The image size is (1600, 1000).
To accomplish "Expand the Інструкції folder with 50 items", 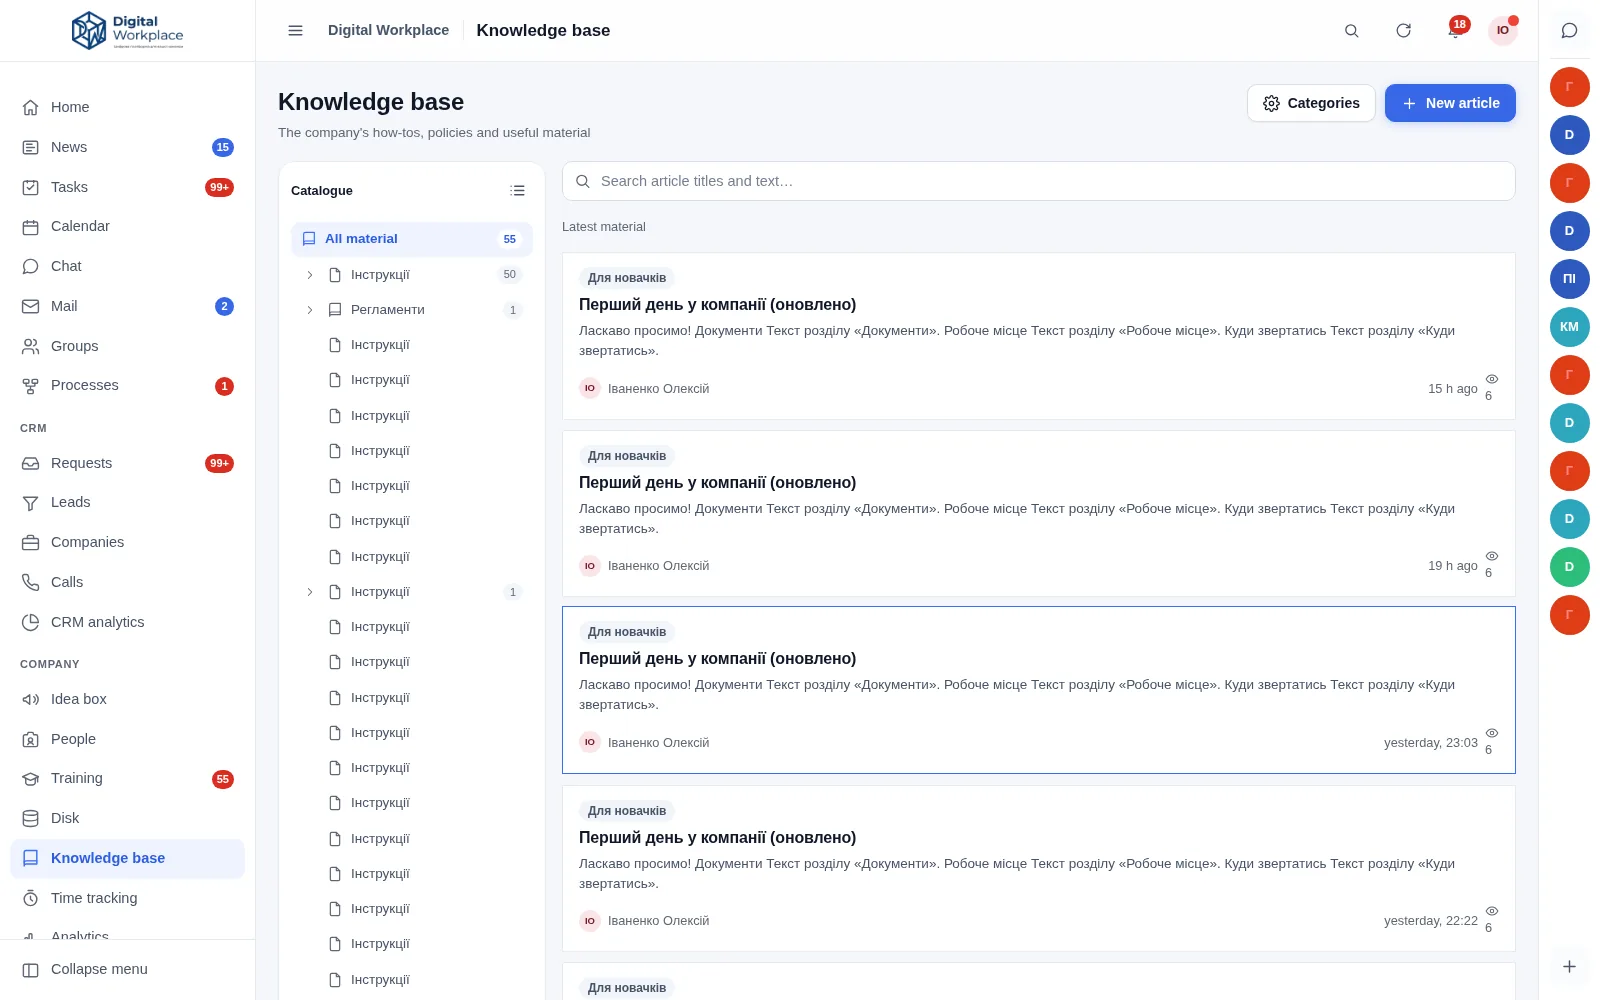I will (310, 275).
